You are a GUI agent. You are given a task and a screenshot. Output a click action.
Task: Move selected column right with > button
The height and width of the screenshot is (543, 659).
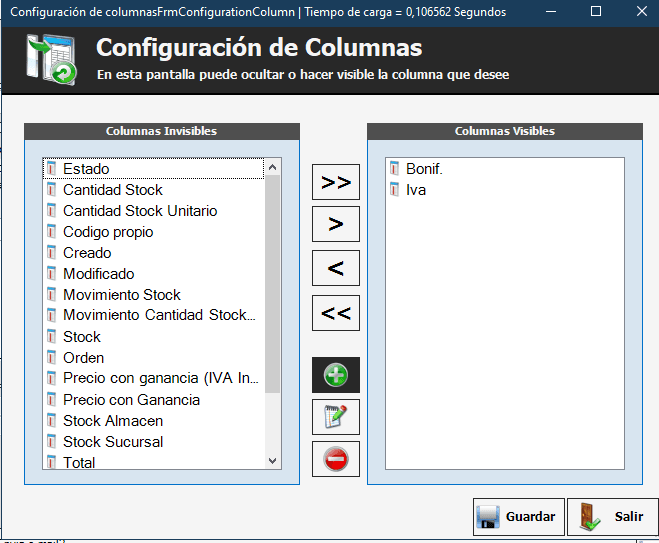click(336, 224)
